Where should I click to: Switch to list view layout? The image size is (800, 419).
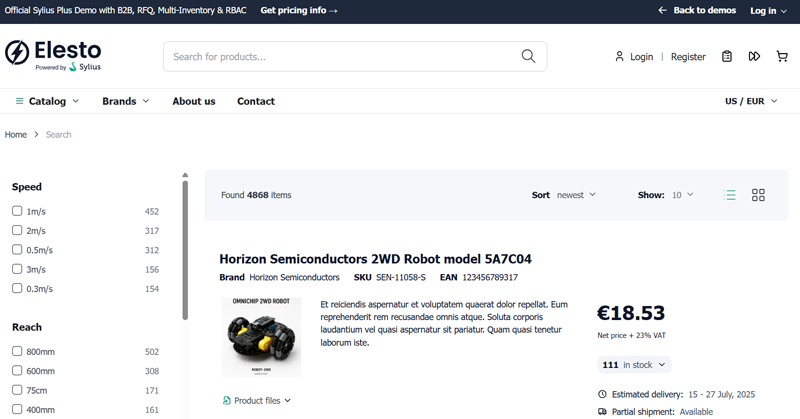coord(730,195)
